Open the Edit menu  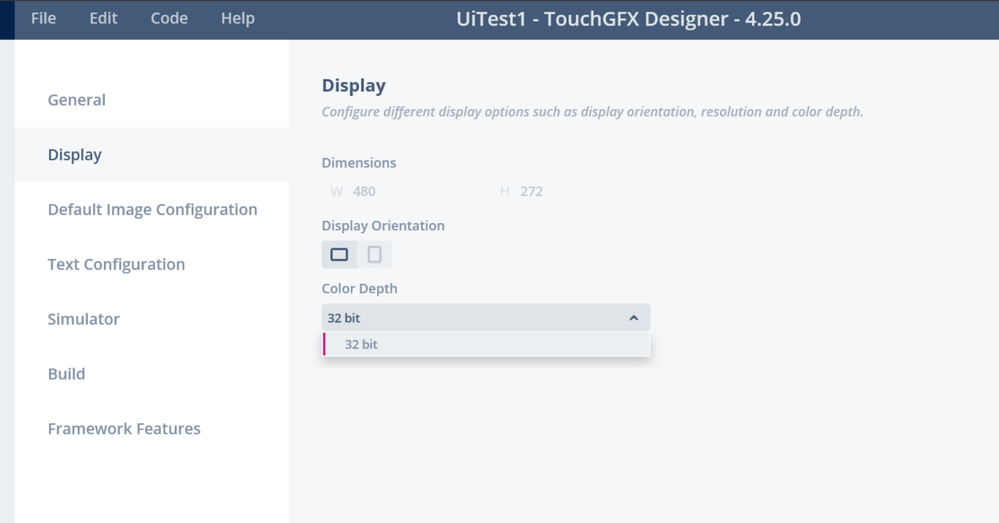(103, 18)
